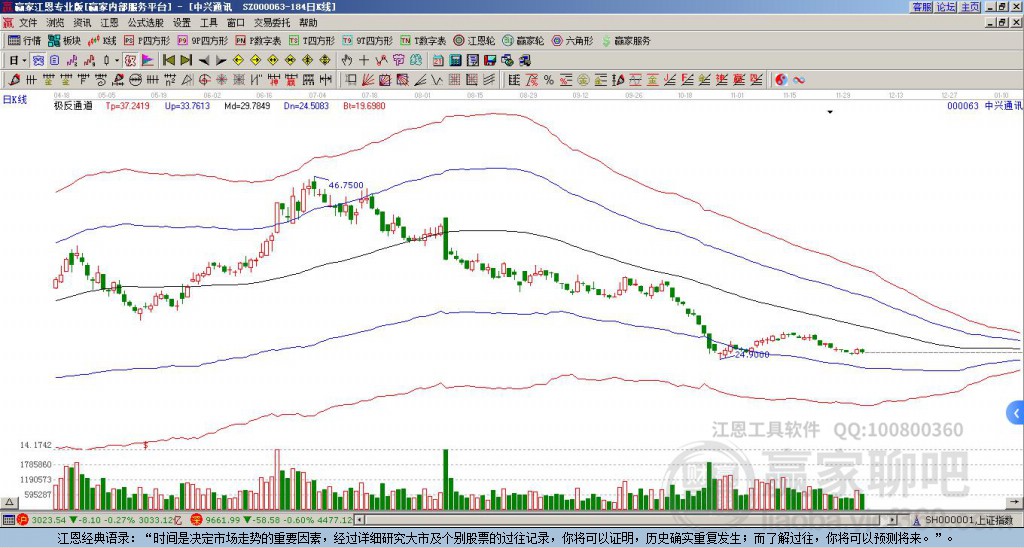Expand the blue side panel chevron
1024x548 pixels.
pyautogui.click(x=1016, y=413)
